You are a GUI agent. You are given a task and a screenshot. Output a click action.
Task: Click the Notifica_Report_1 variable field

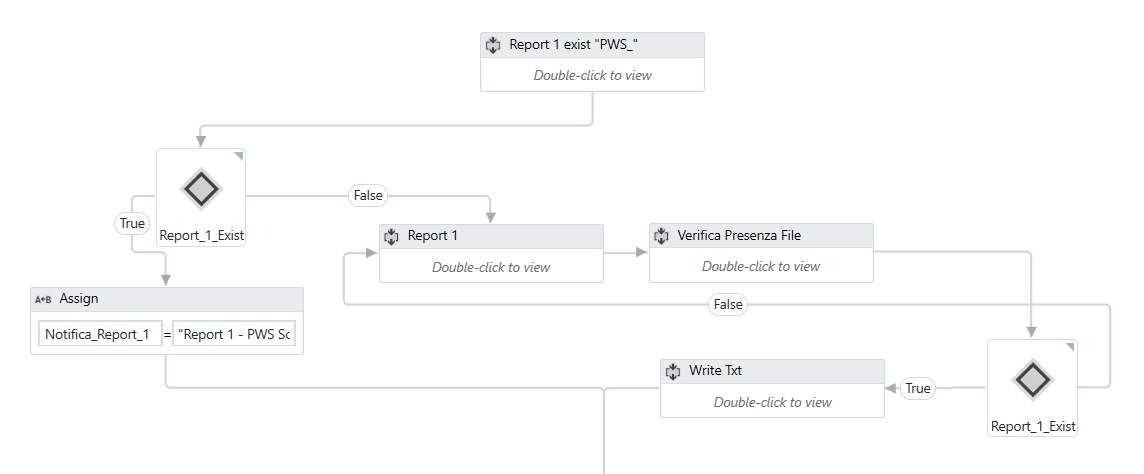point(98,334)
